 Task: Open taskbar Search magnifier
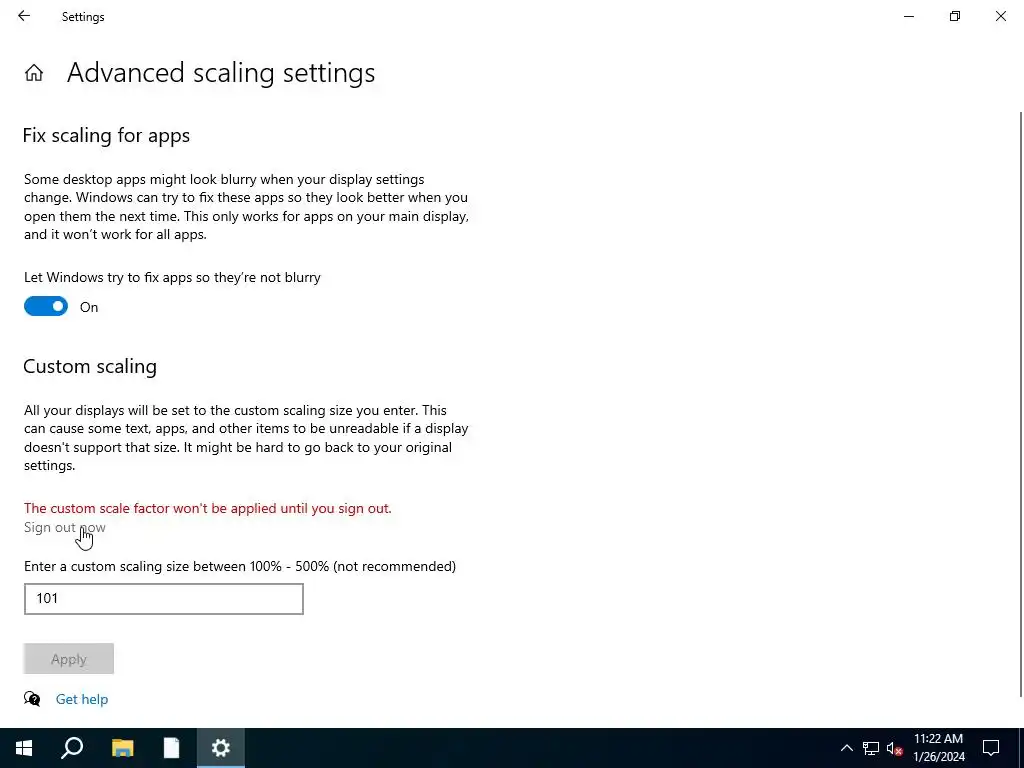[x=72, y=748]
